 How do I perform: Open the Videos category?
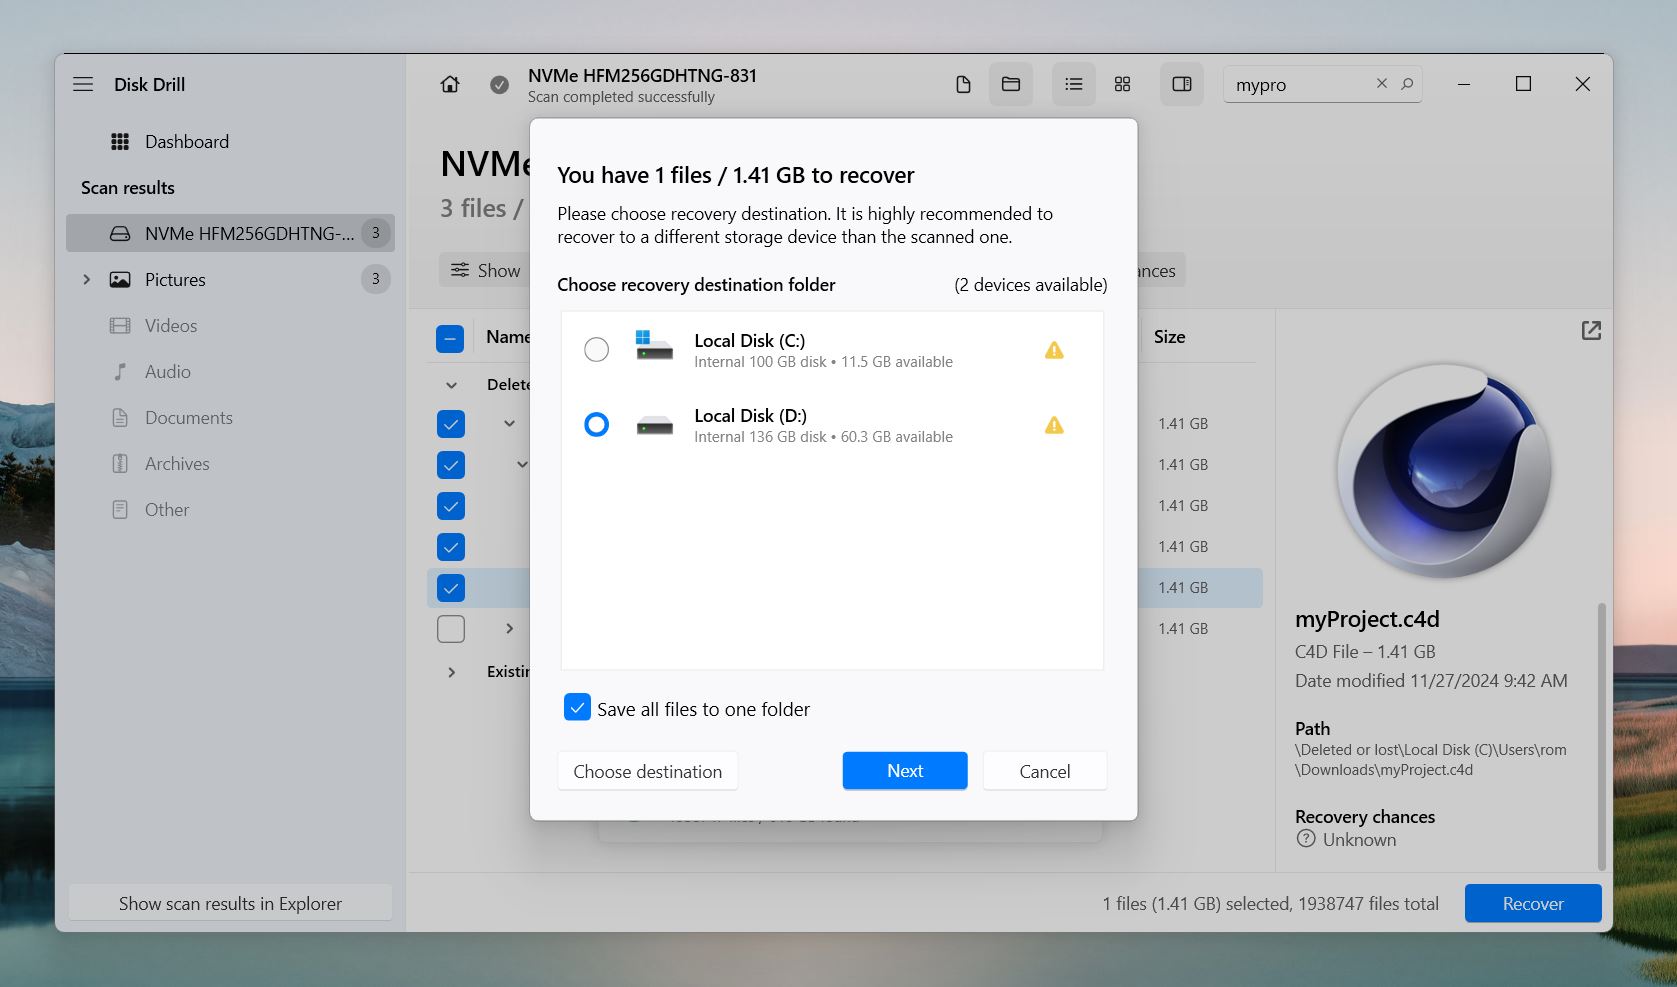171,326
